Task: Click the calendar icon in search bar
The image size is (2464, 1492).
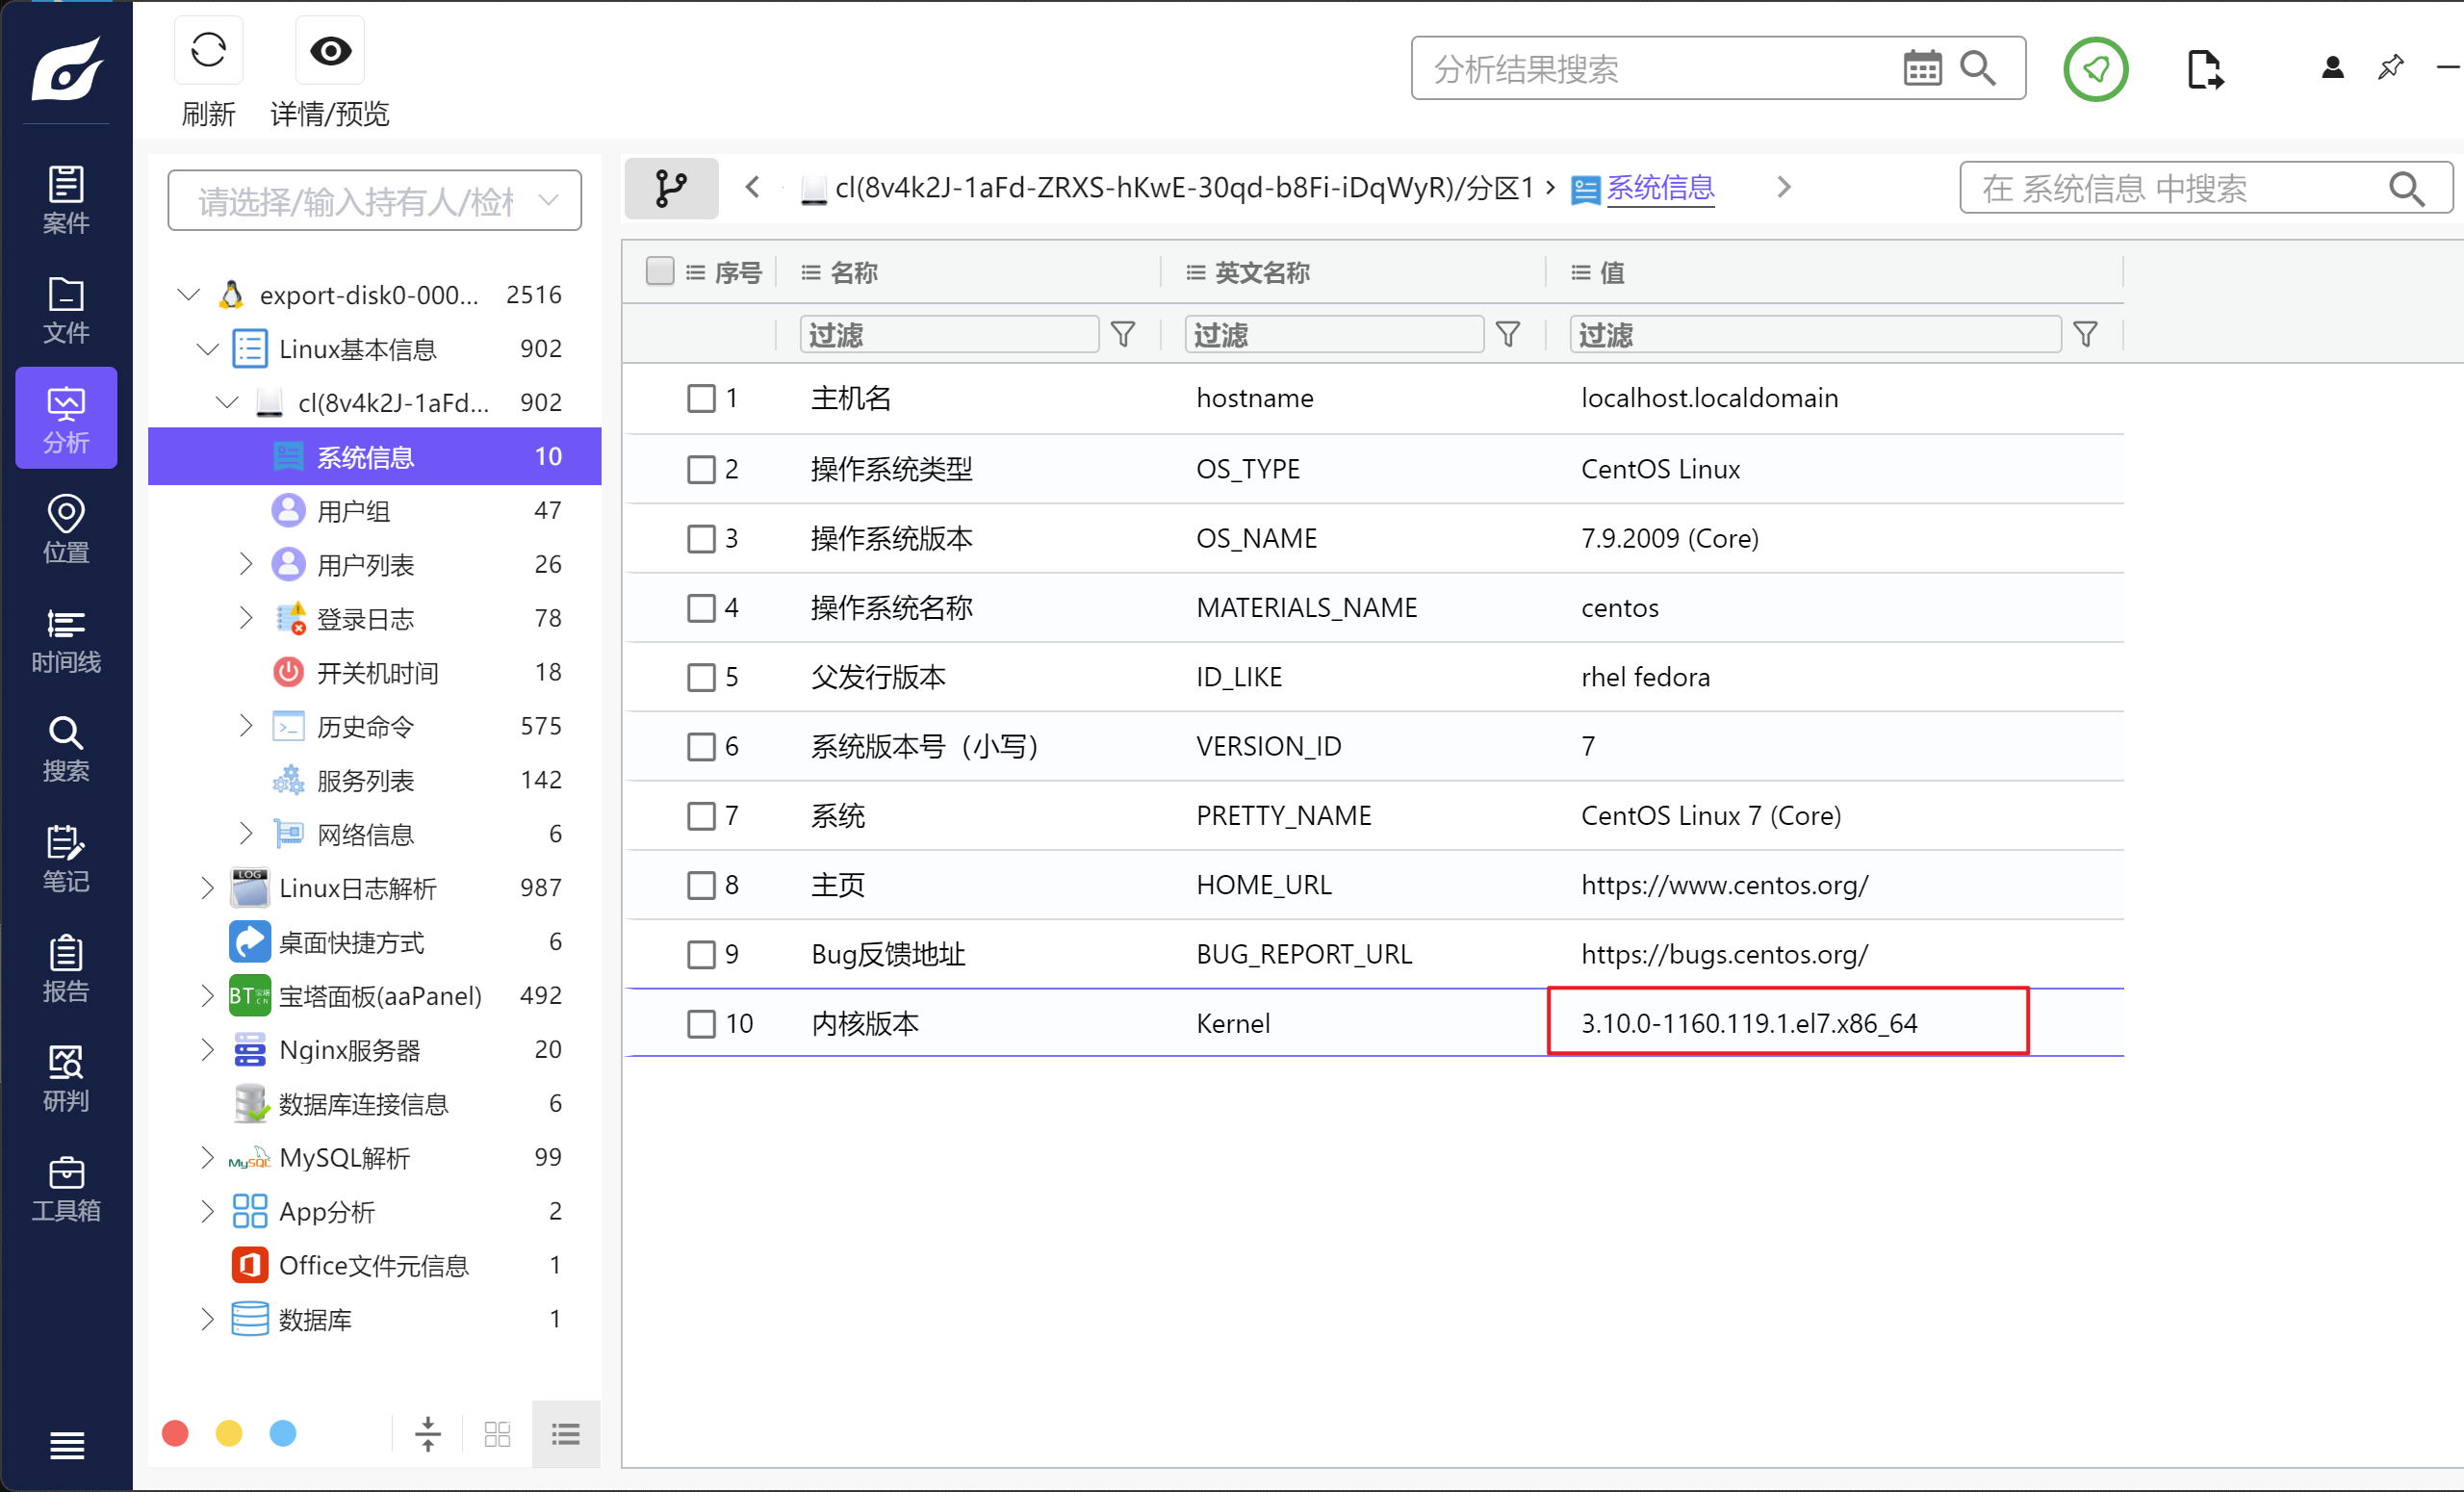Action: point(1921,69)
